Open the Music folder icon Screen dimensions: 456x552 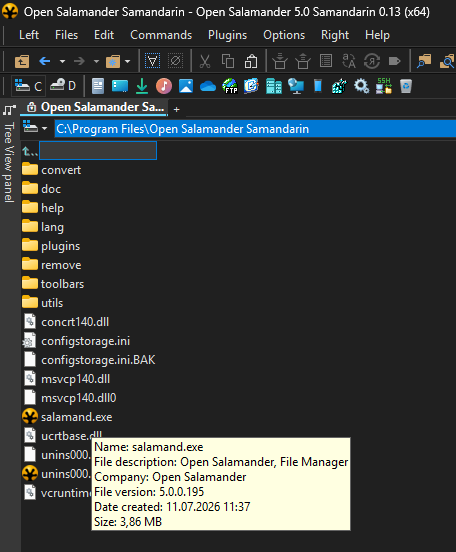point(164,86)
